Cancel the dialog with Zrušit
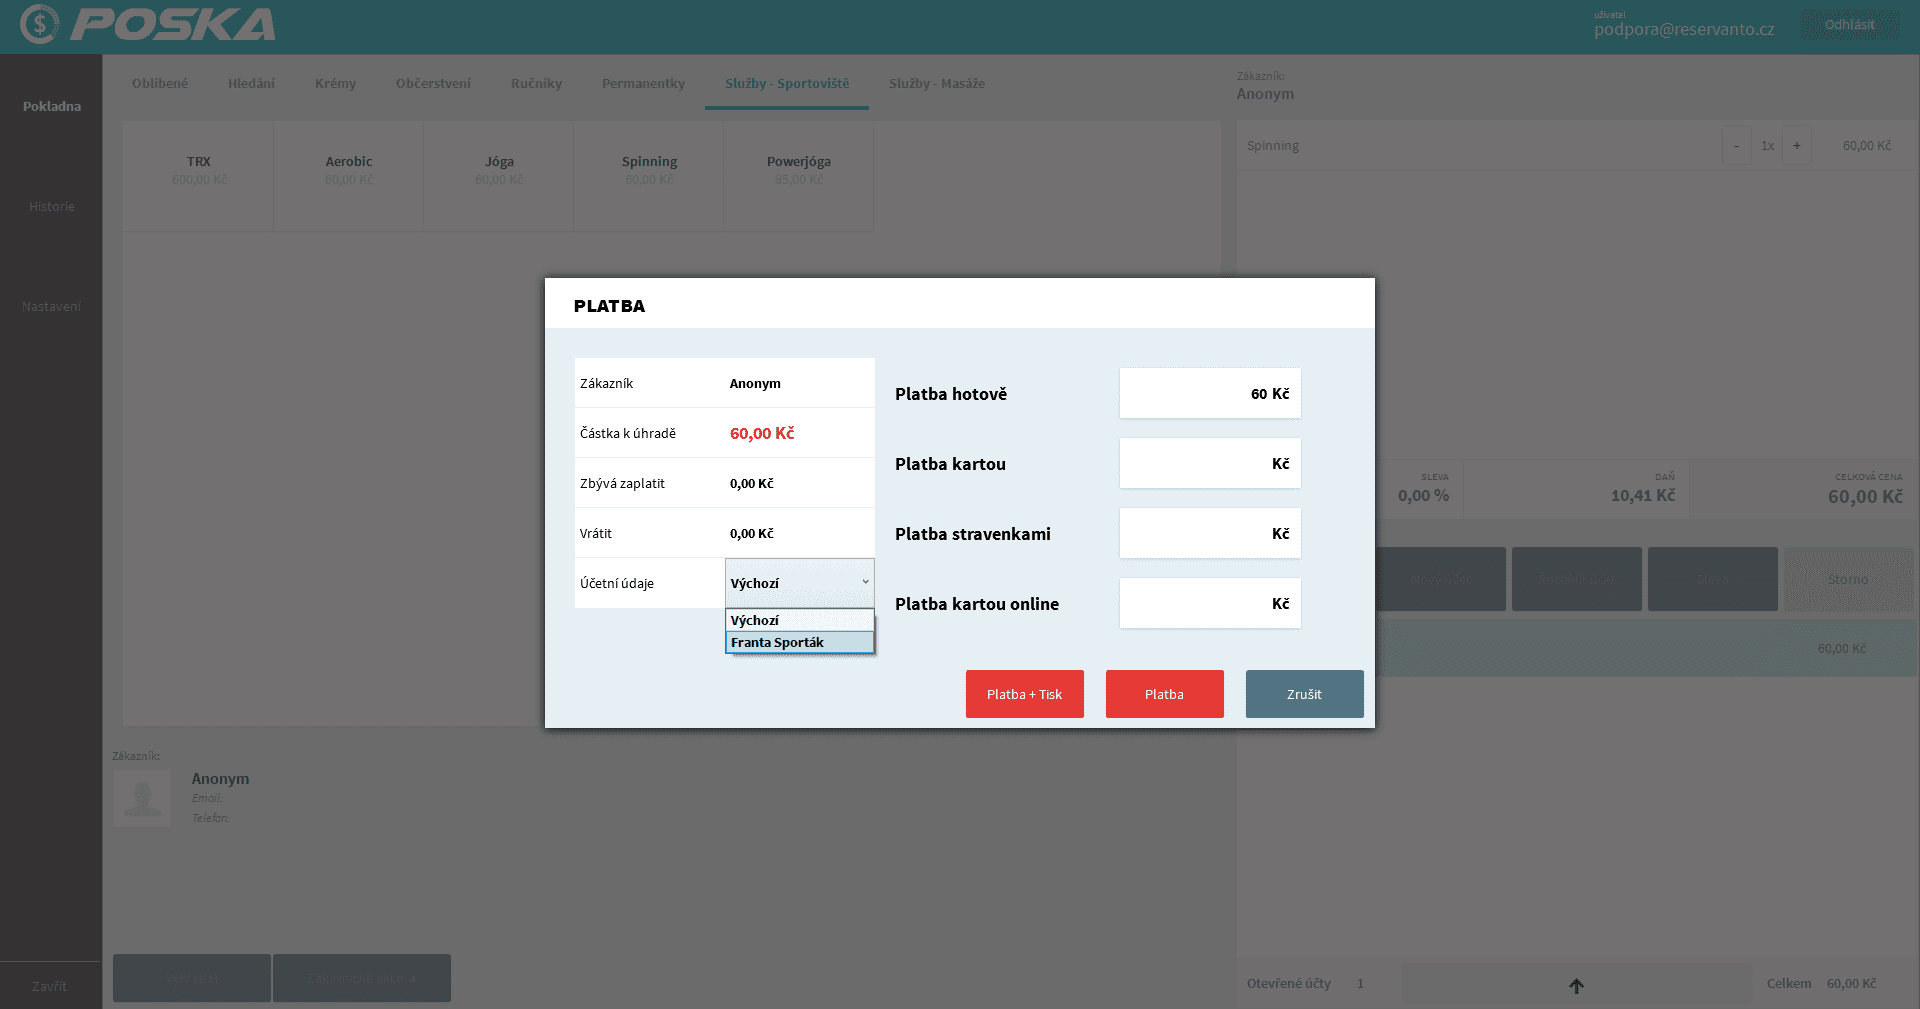Image resolution: width=1920 pixels, height=1009 pixels. coord(1304,694)
